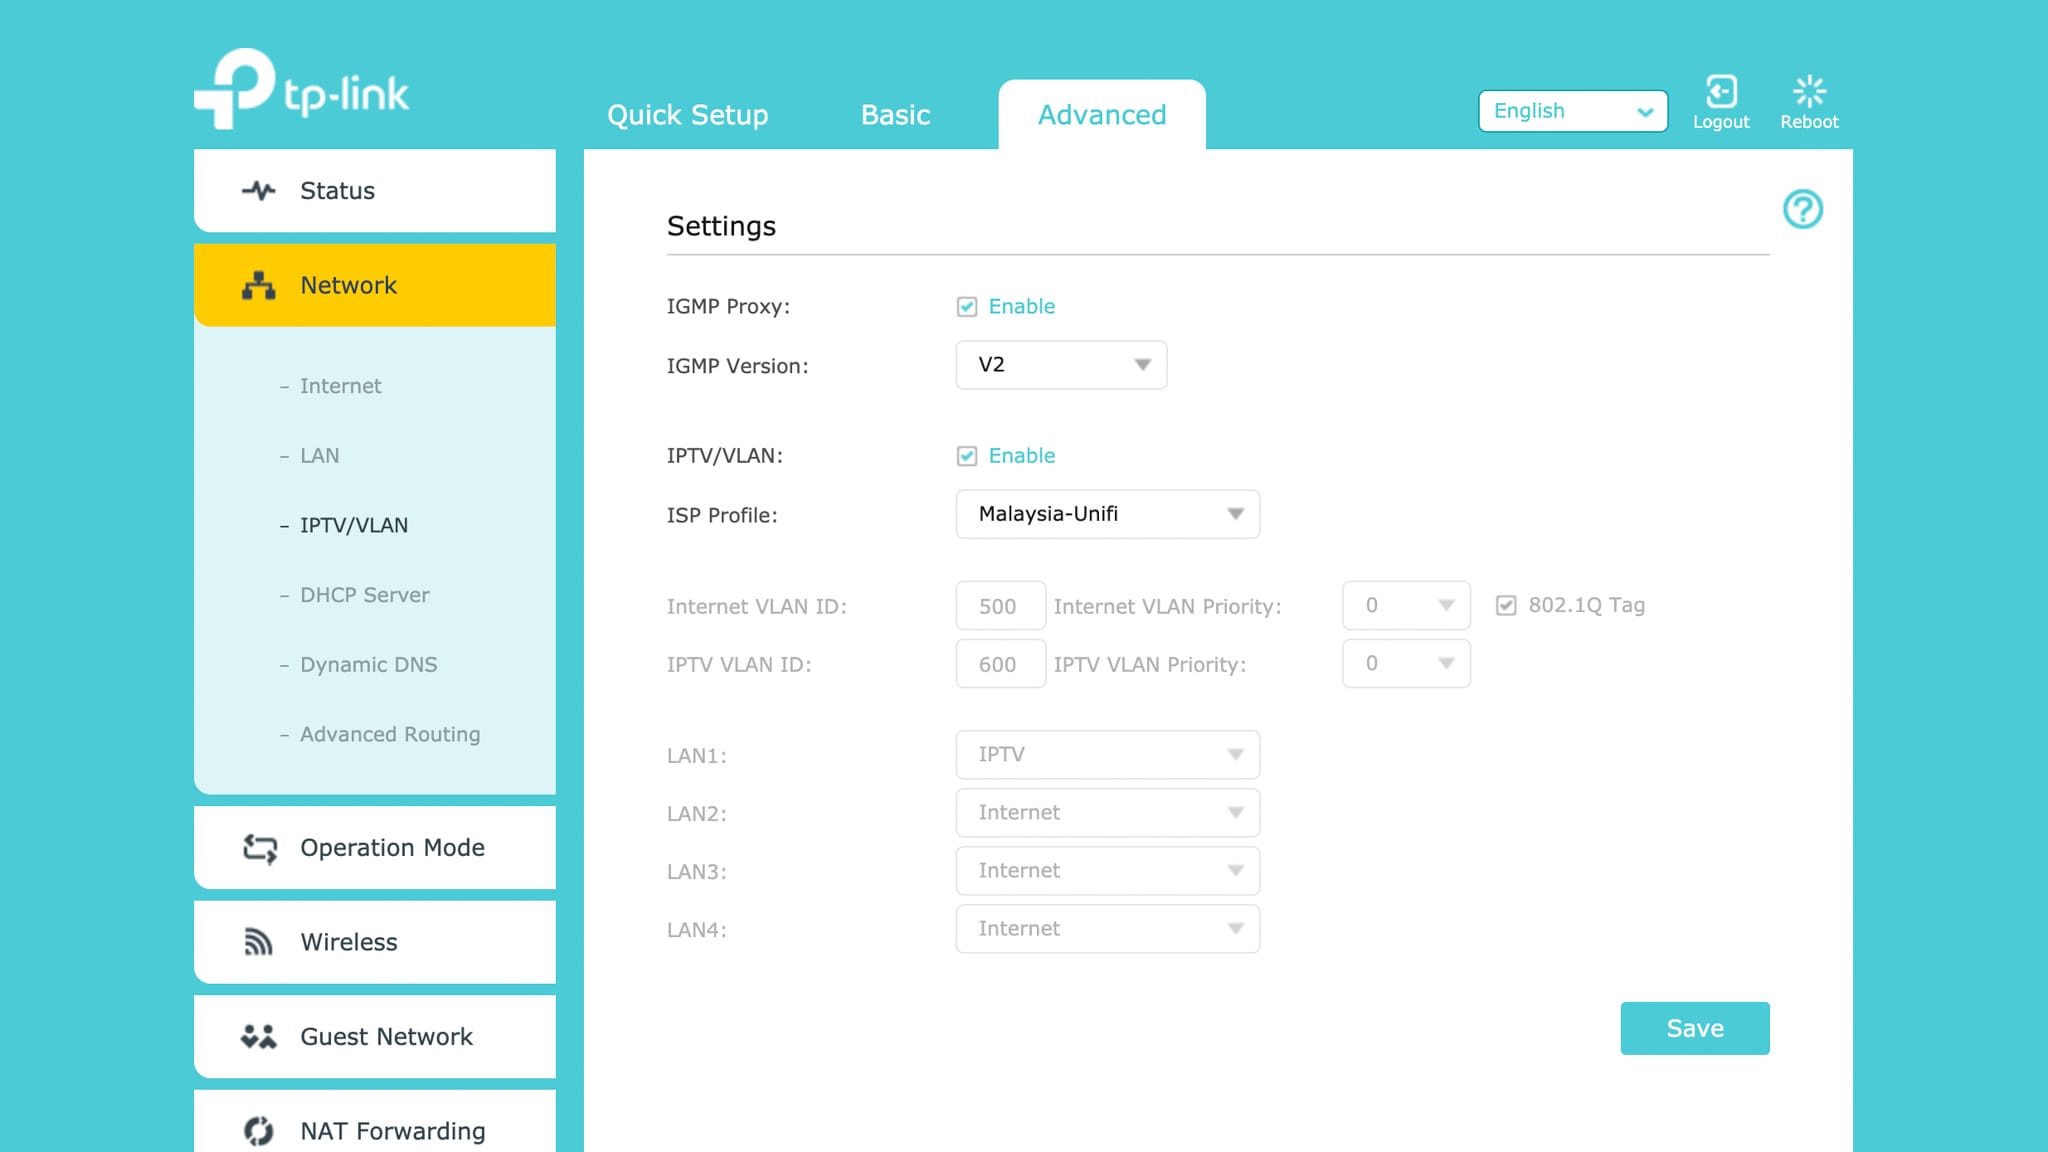2048x1152 pixels.
Task: Click the Network topology icon
Action: pos(259,285)
